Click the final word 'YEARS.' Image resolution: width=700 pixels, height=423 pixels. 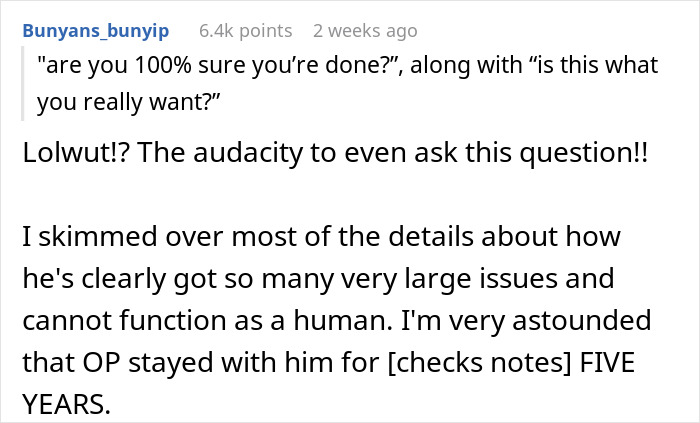tap(66, 404)
